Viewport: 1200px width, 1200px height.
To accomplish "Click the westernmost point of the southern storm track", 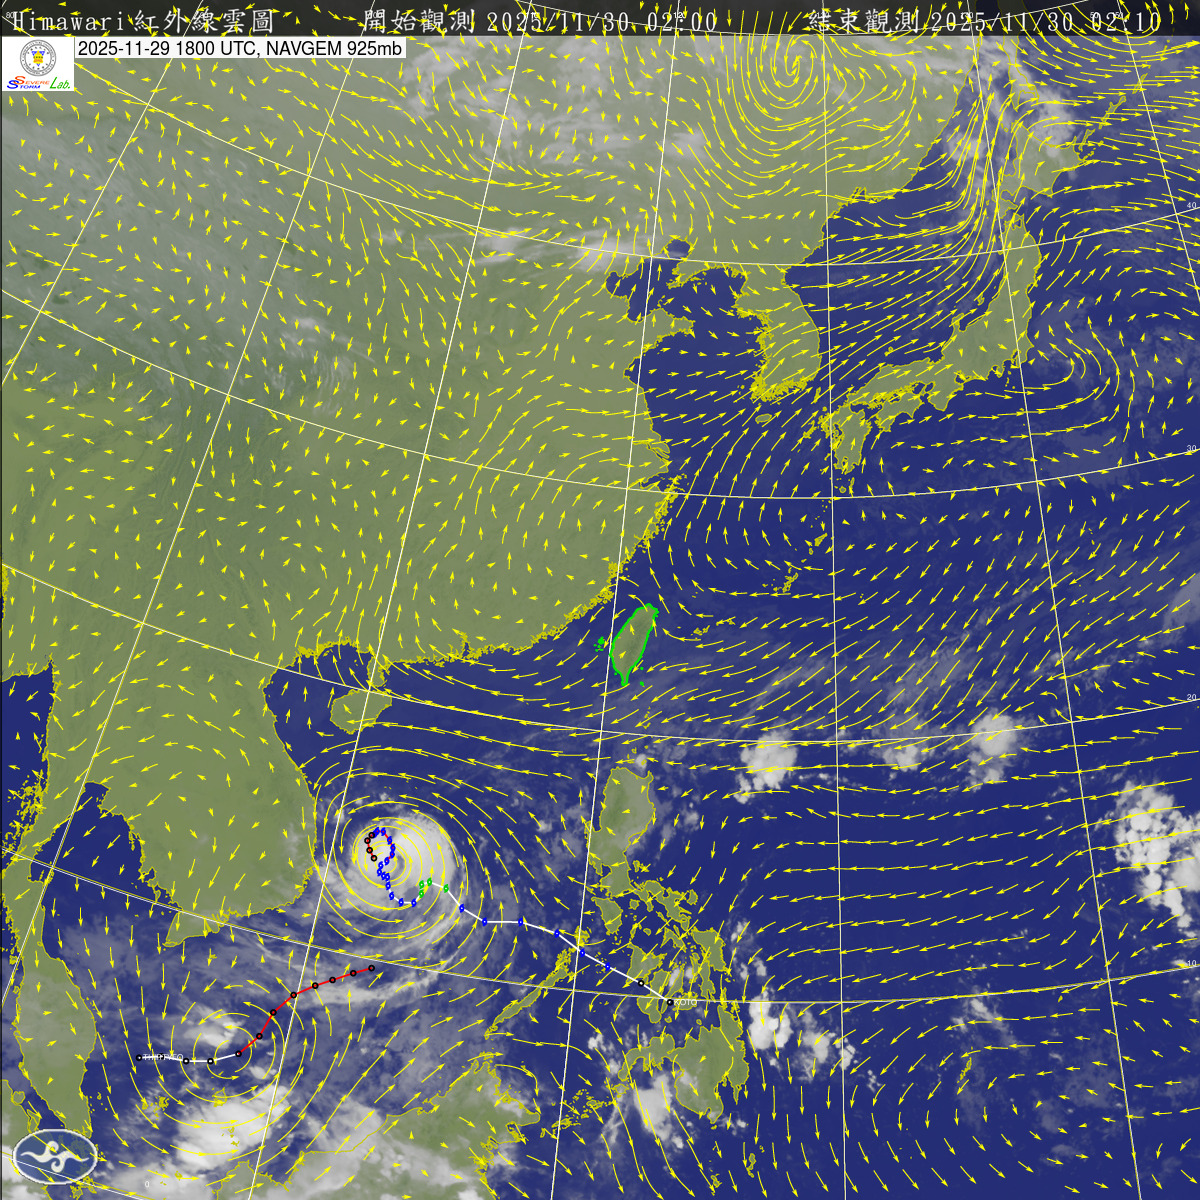I will (x=139, y=1056).
